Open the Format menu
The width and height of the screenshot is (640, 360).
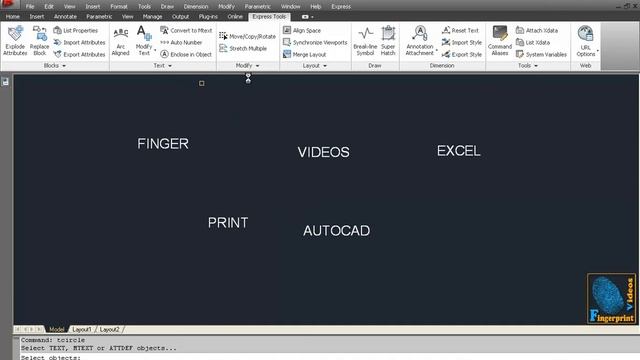click(119, 7)
